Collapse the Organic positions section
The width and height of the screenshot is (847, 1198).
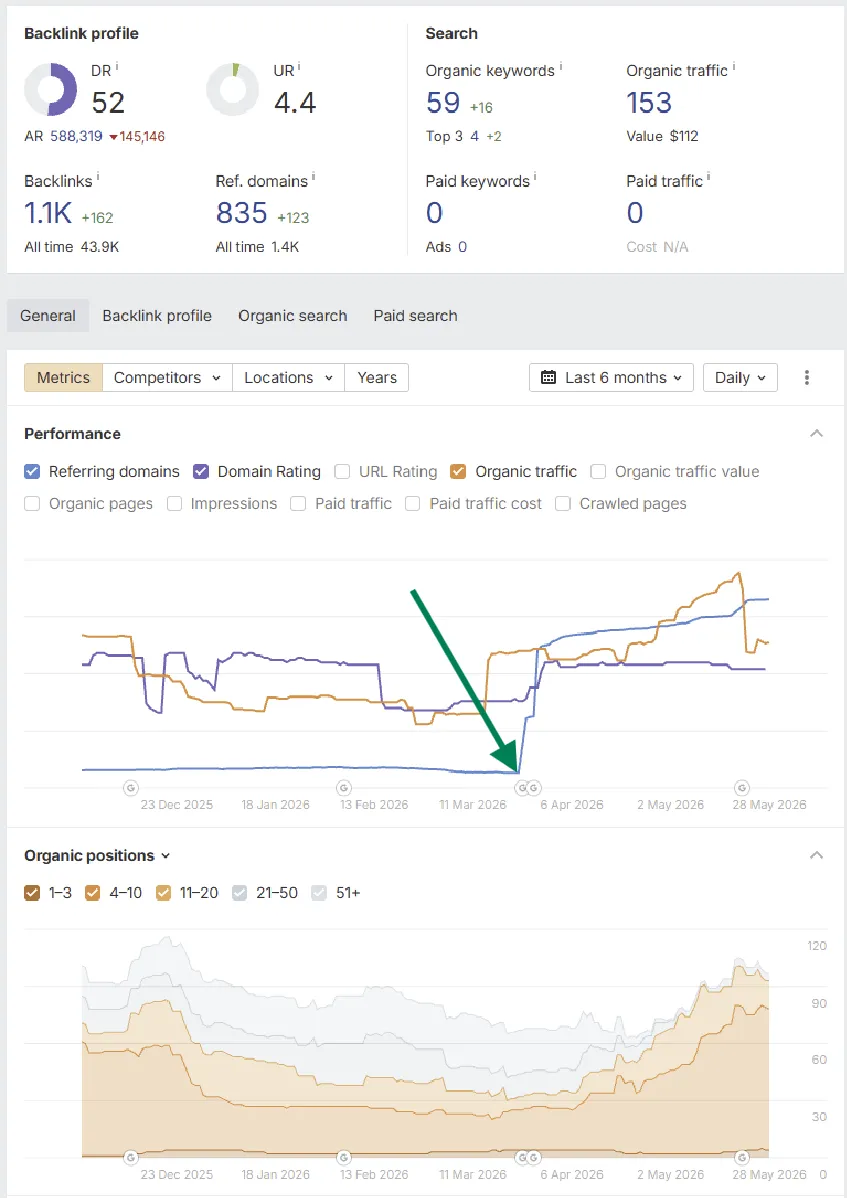(816, 855)
